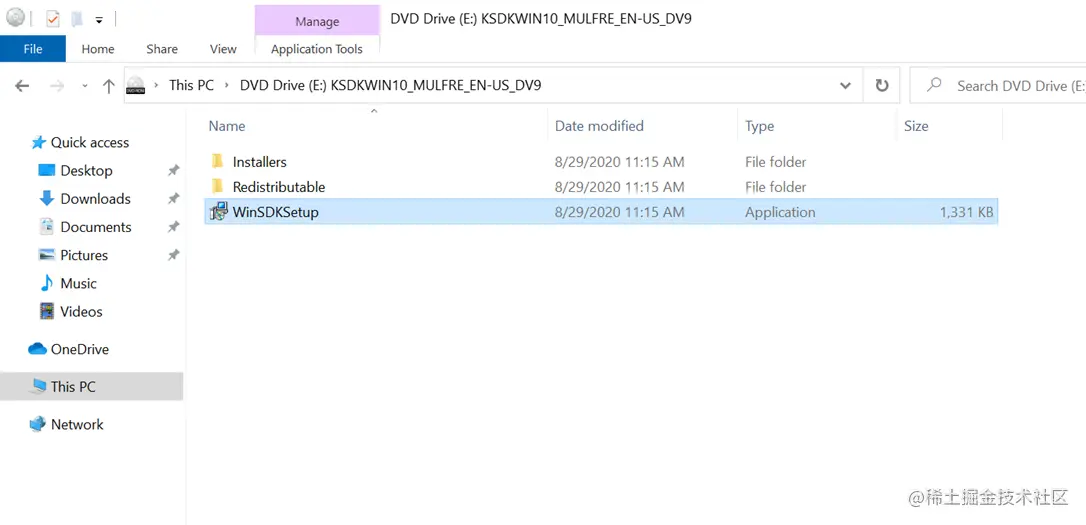Click the This PC computer icon
Image resolution: width=1086 pixels, height=525 pixels.
[x=37, y=386]
